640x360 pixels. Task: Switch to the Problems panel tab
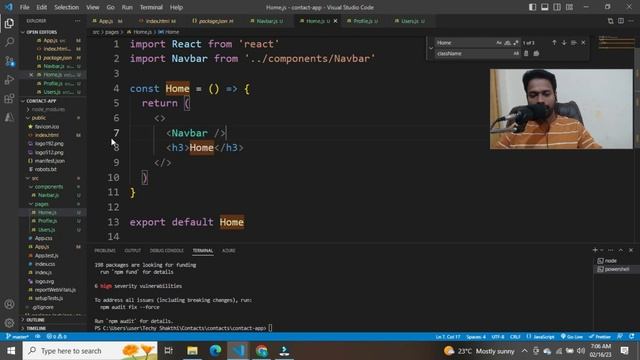pyautogui.click(x=105, y=251)
